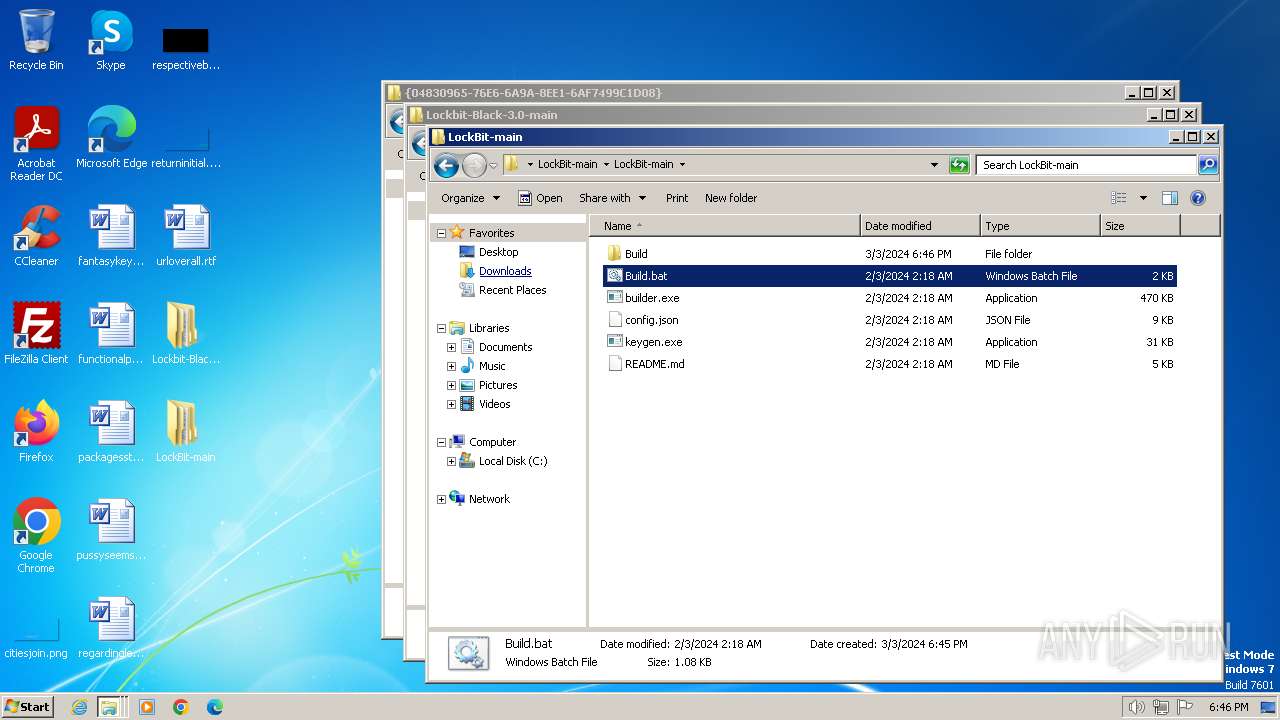The width and height of the screenshot is (1280, 720).
Task: Select Desktop under Favorites
Action: click(498, 252)
